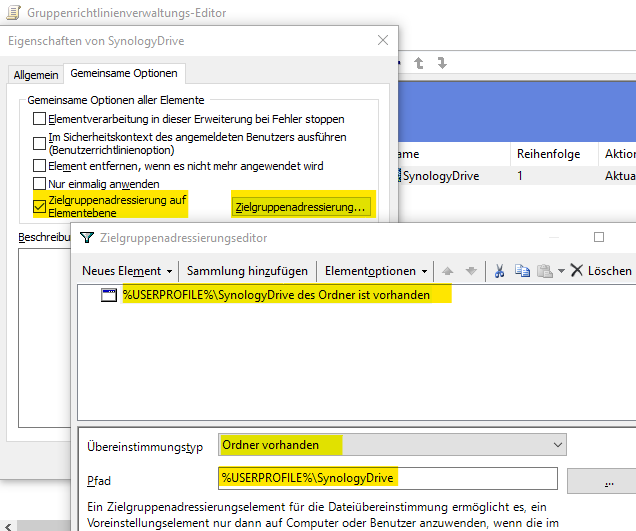
Task: Open the paste options dropdown arrow
Action: pyautogui.click(x=561, y=271)
